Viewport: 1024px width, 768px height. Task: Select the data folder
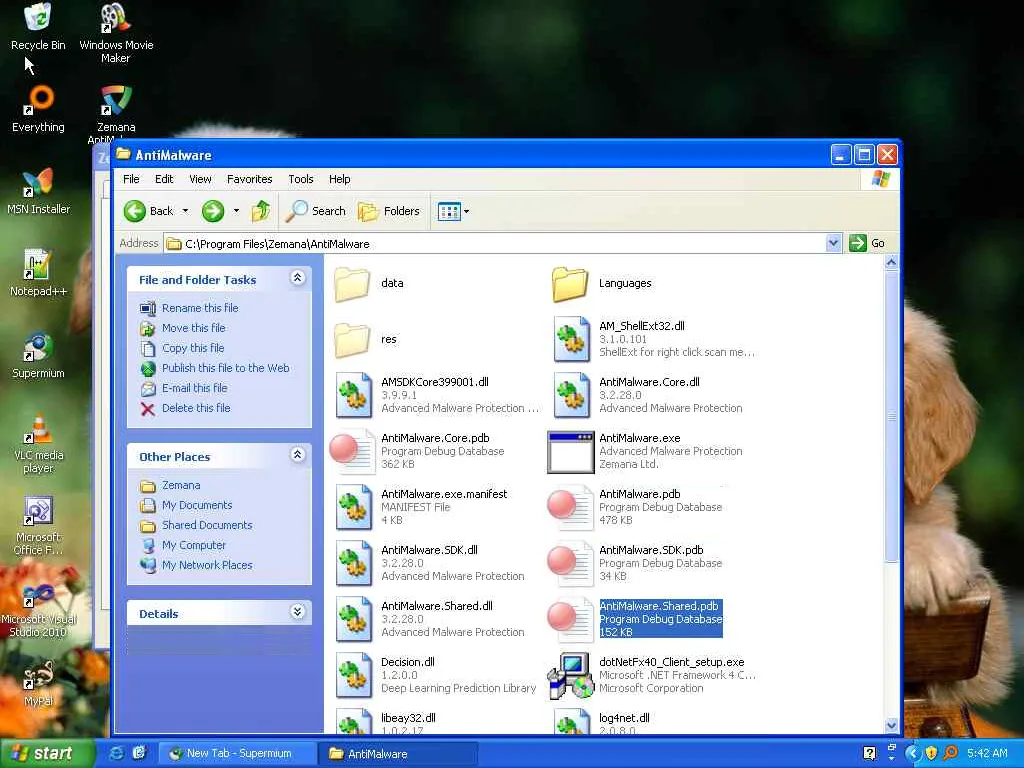(x=353, y=283)
